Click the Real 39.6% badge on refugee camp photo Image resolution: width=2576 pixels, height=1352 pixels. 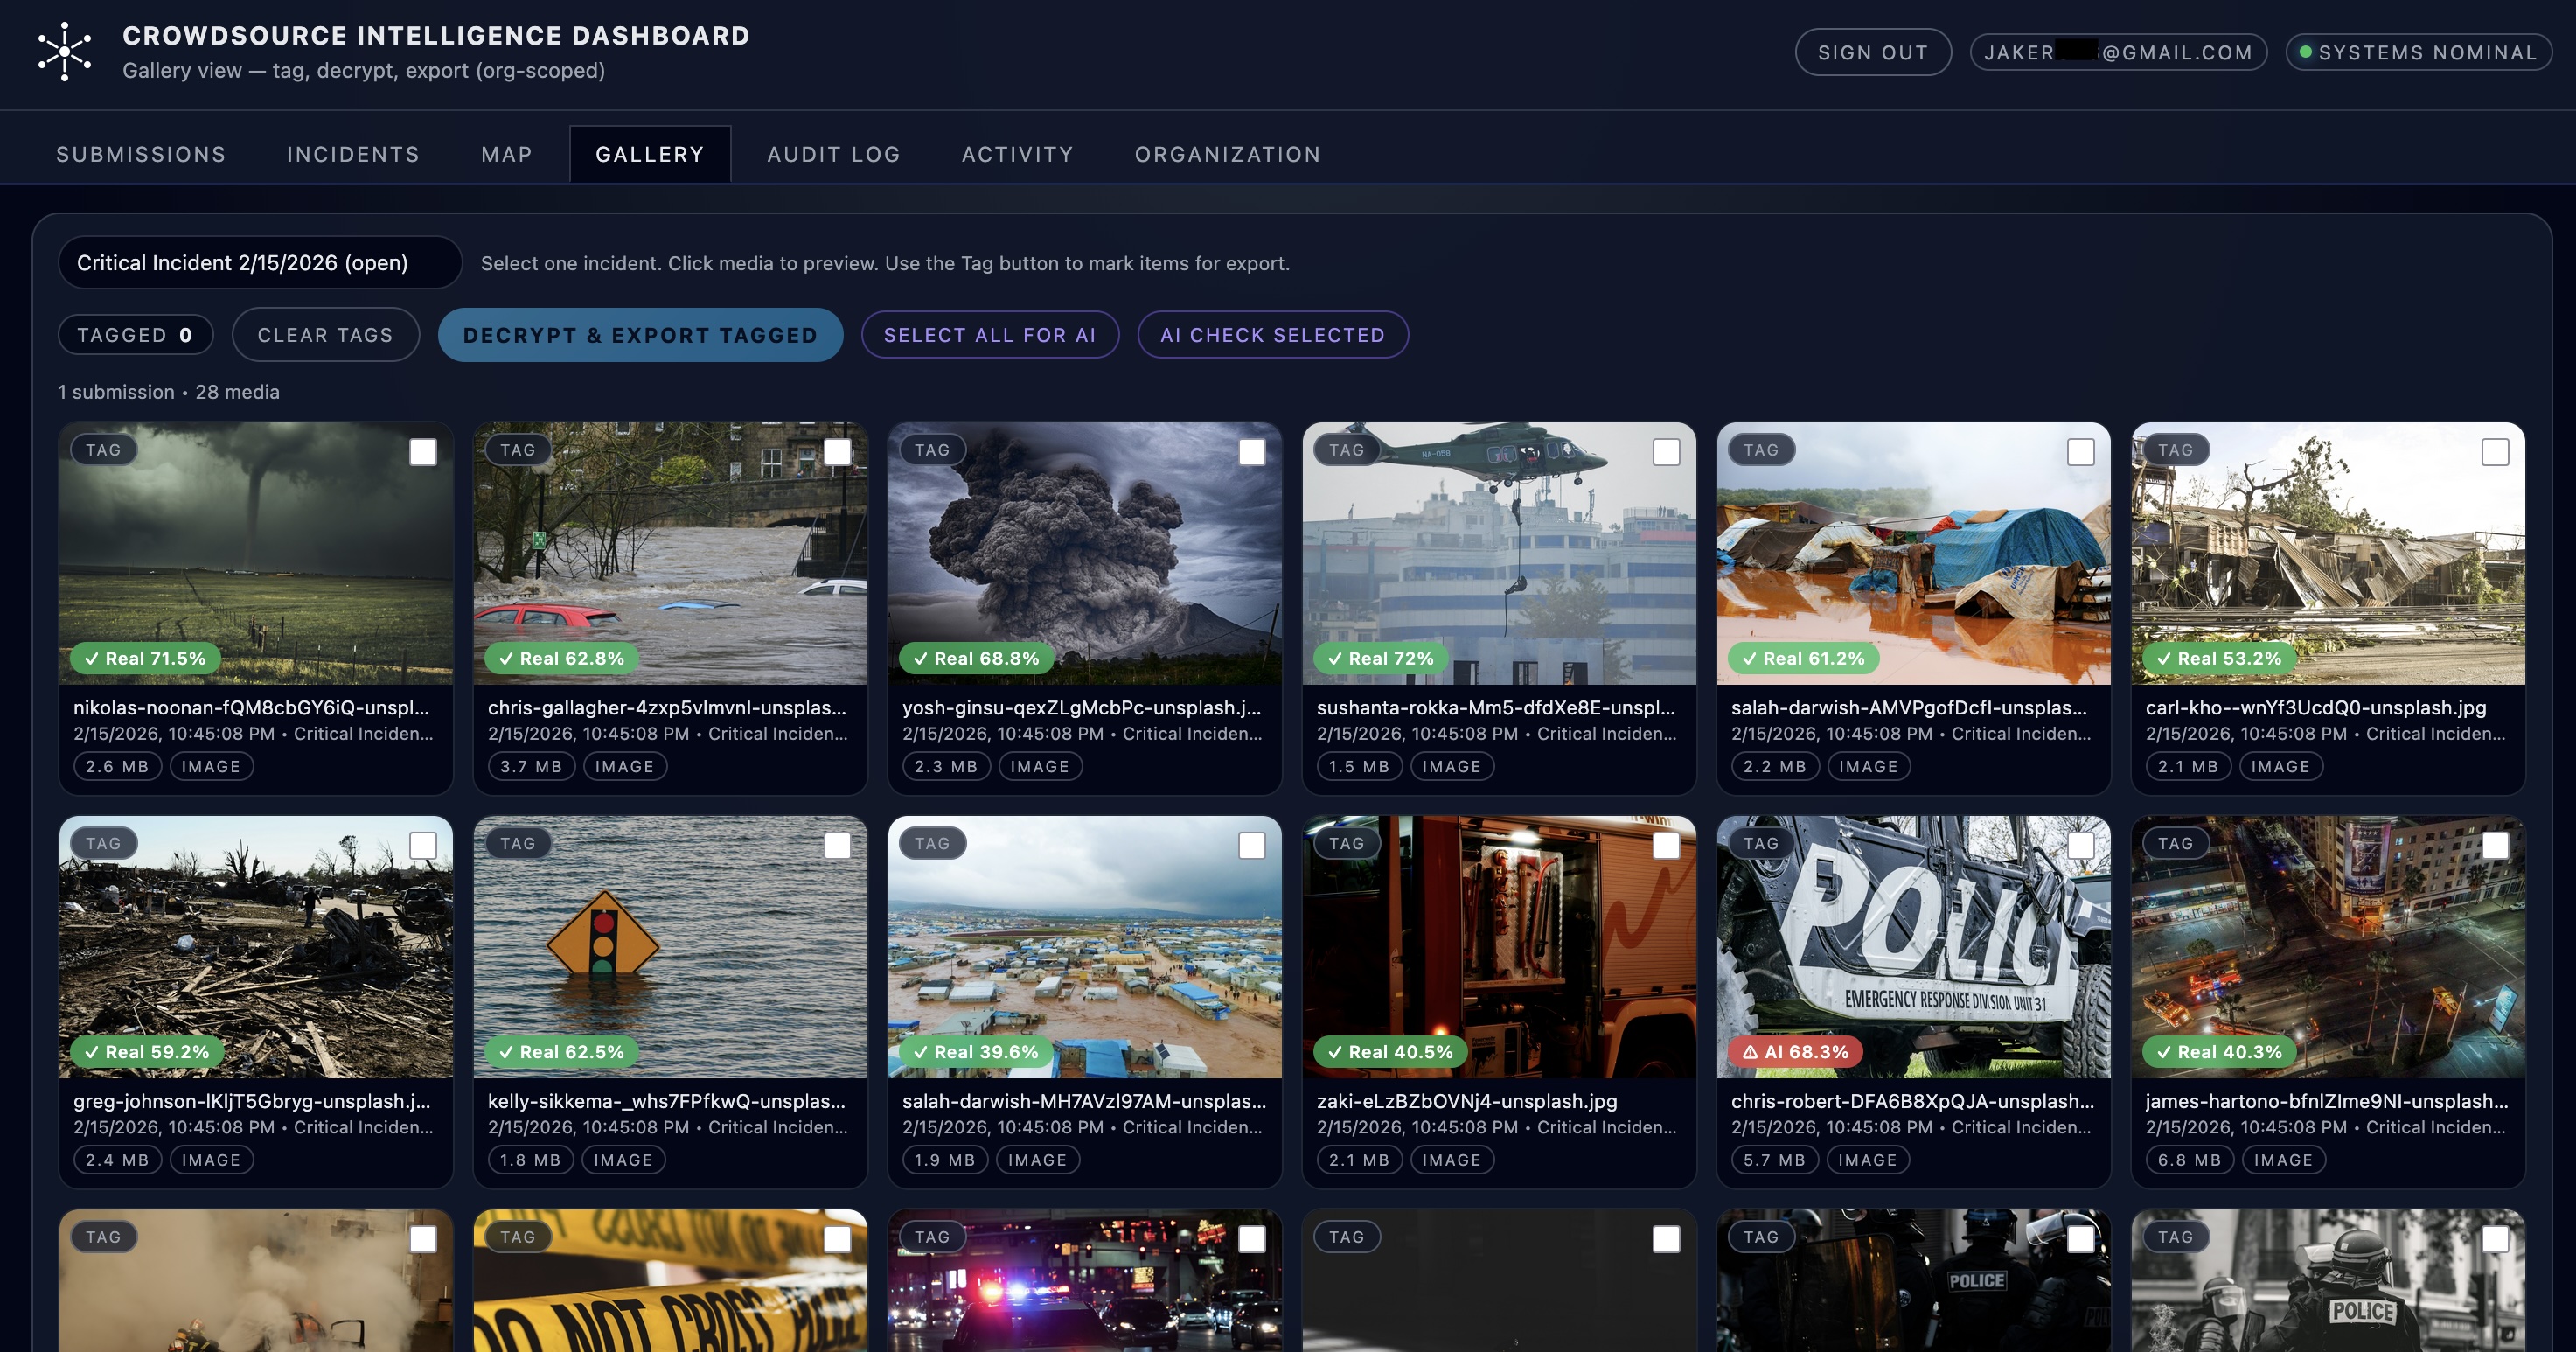972,1052
